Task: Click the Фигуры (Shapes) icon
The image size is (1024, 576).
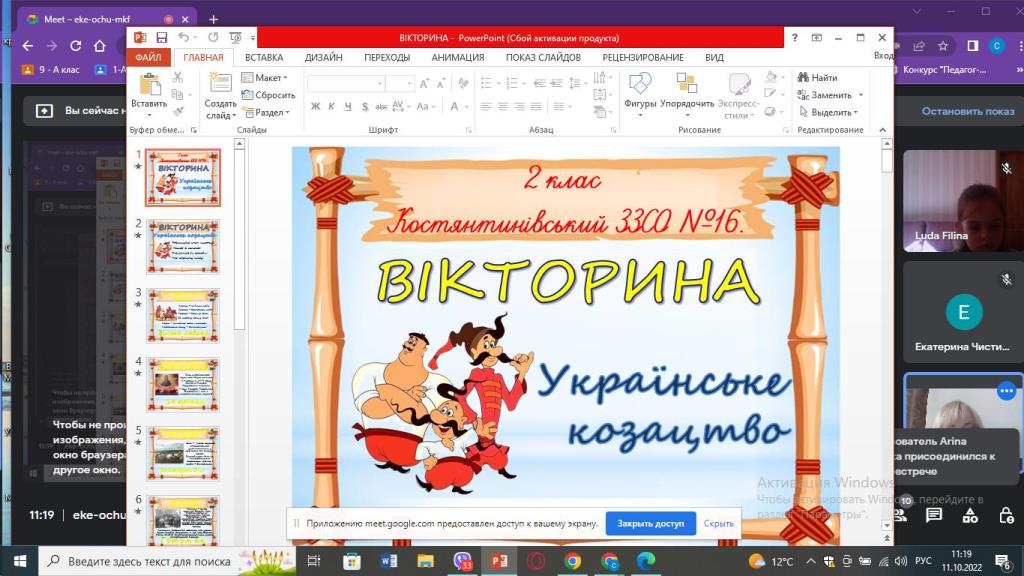Action: coord(639,84)
